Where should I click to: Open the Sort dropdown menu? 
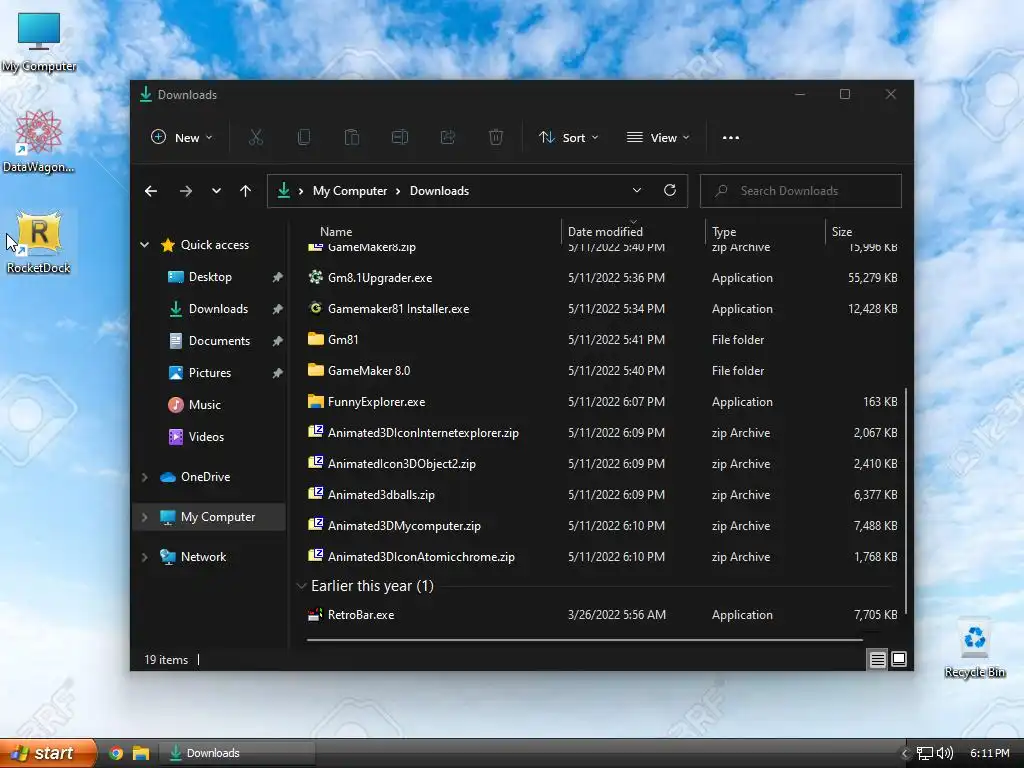[568, 137]
